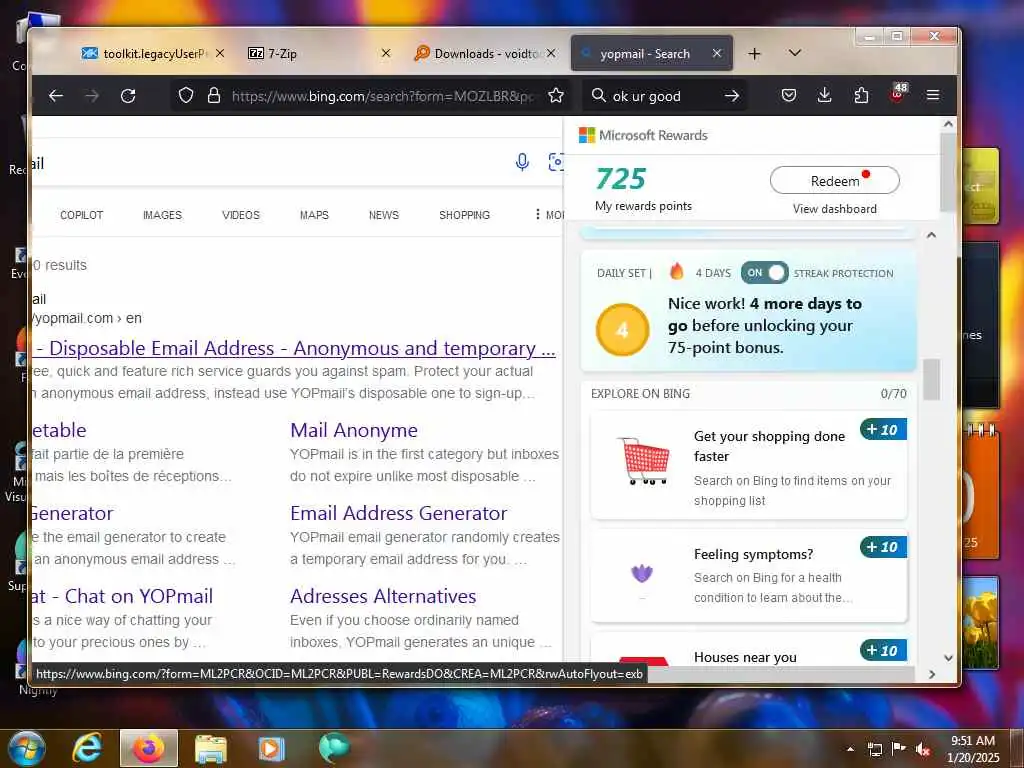Open Mail Anonyme sublink
The width and height of the screenshot is (1024, 768).
tap(354, 430)
